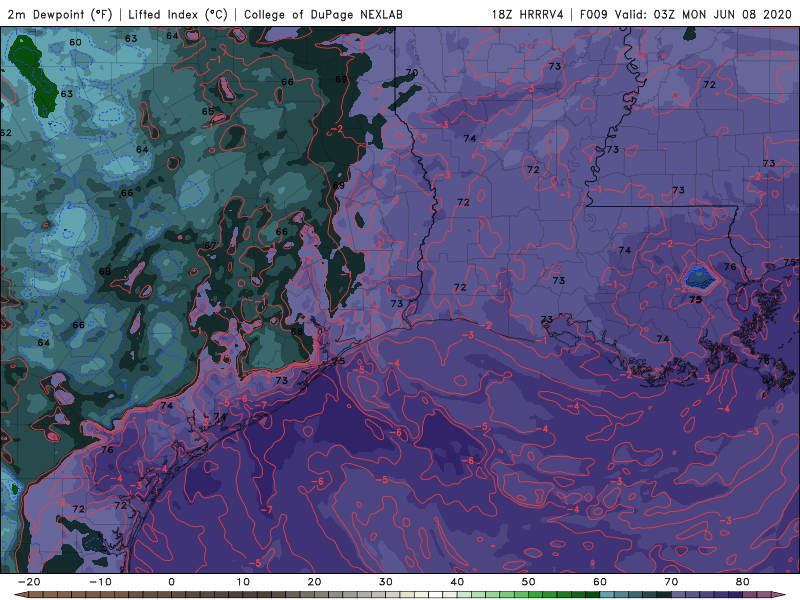Click the 80 label on the color scale
The height and width of the screenshot is (600, 800).
click(x=743, y=582)
